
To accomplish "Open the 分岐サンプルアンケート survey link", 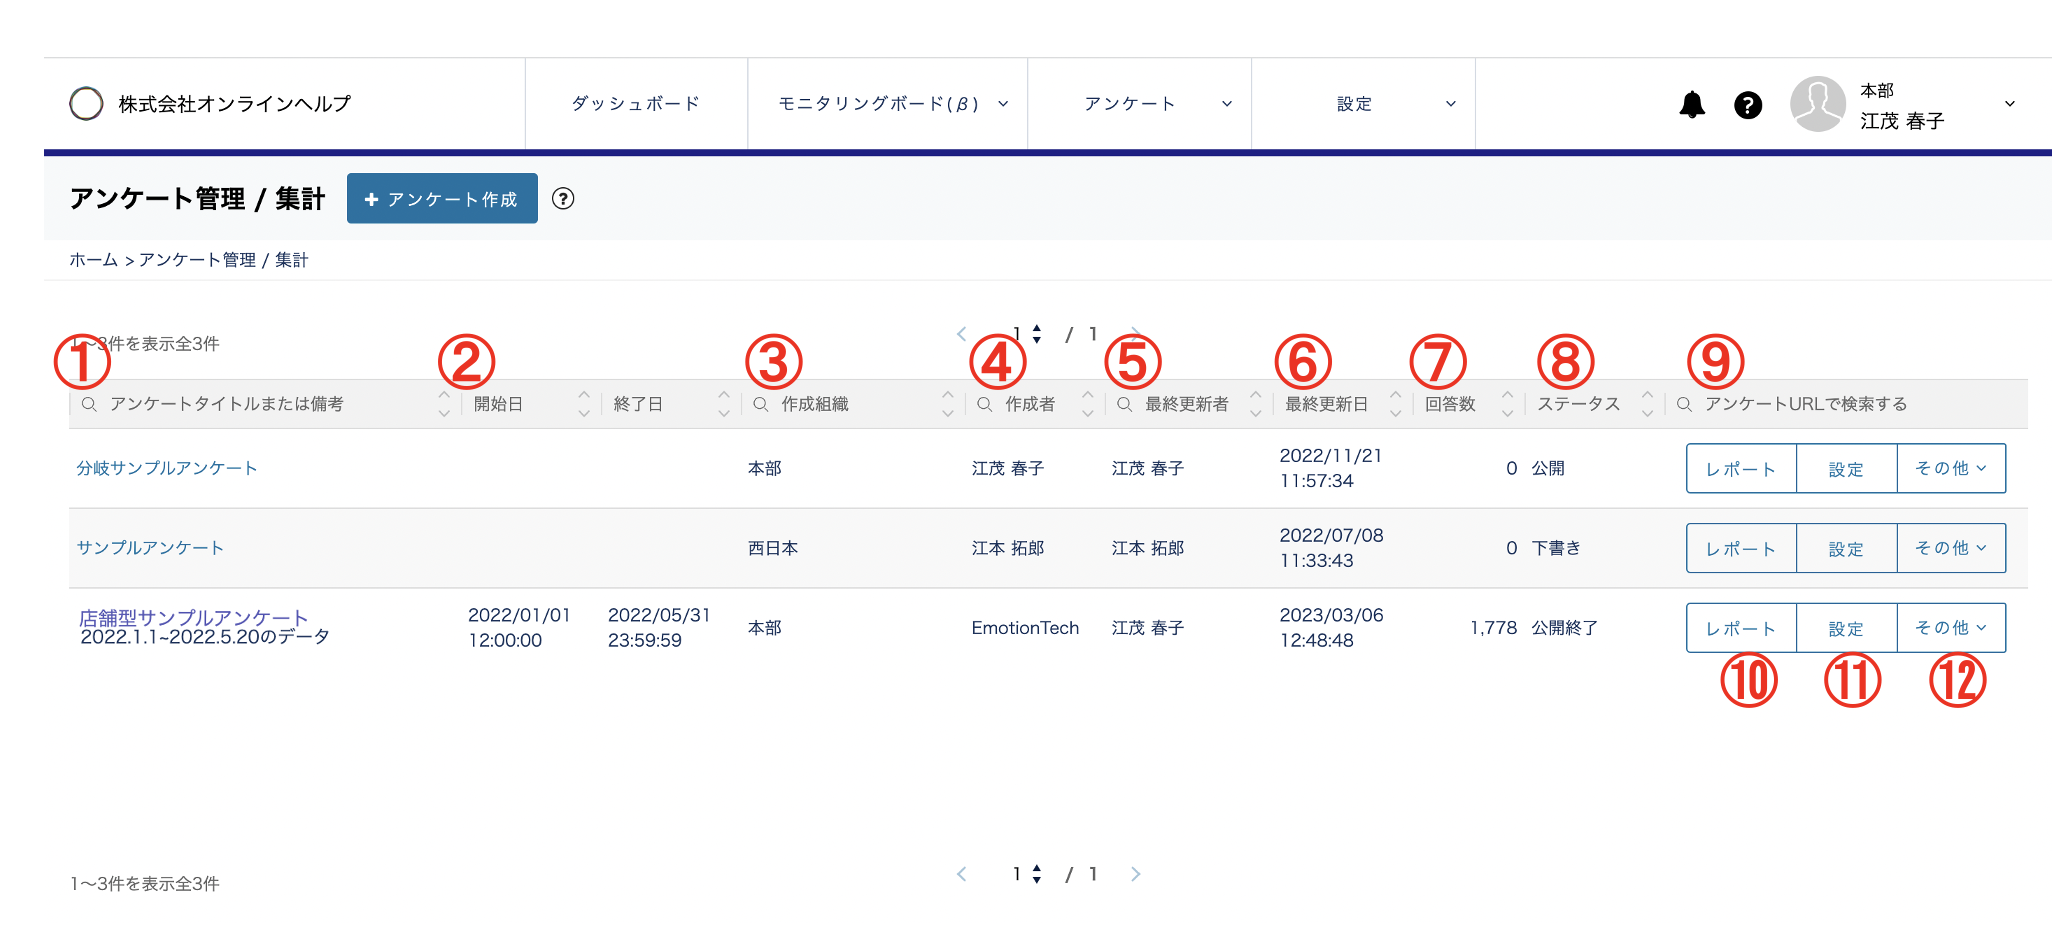I will pyautogui.click(x=166, y=467).
